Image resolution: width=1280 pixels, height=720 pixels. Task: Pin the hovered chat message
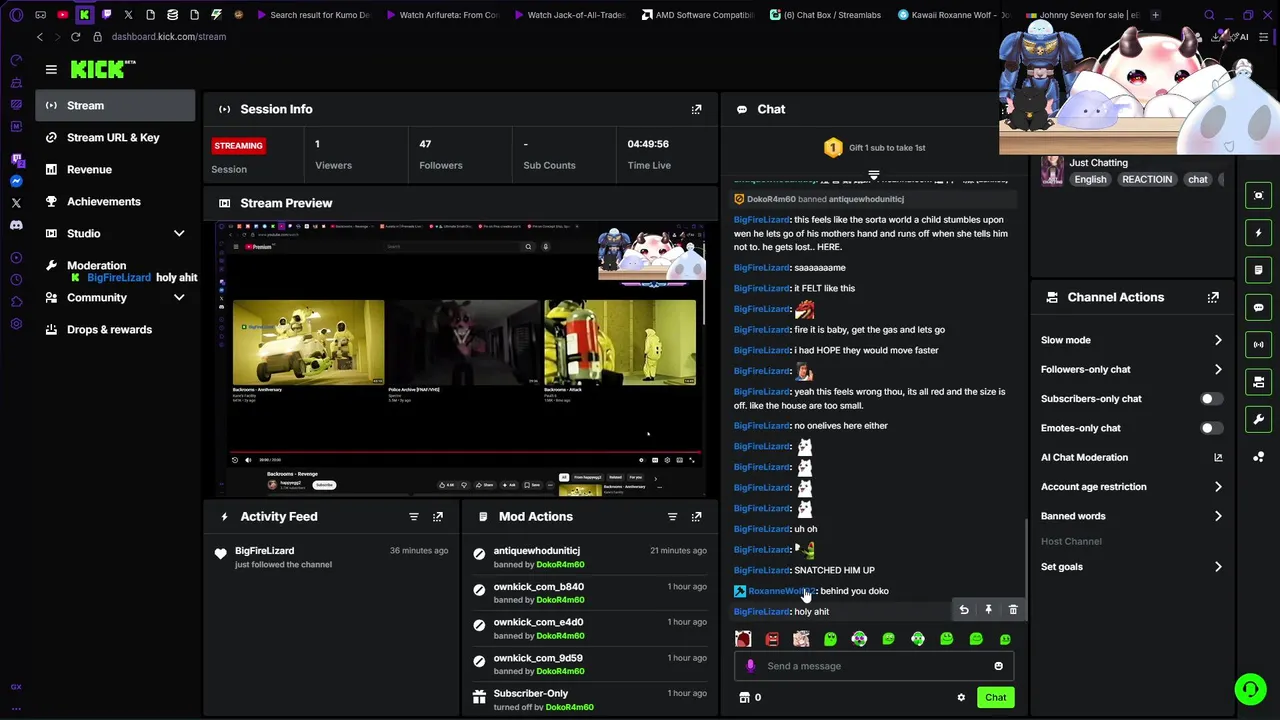pos(988,610)
